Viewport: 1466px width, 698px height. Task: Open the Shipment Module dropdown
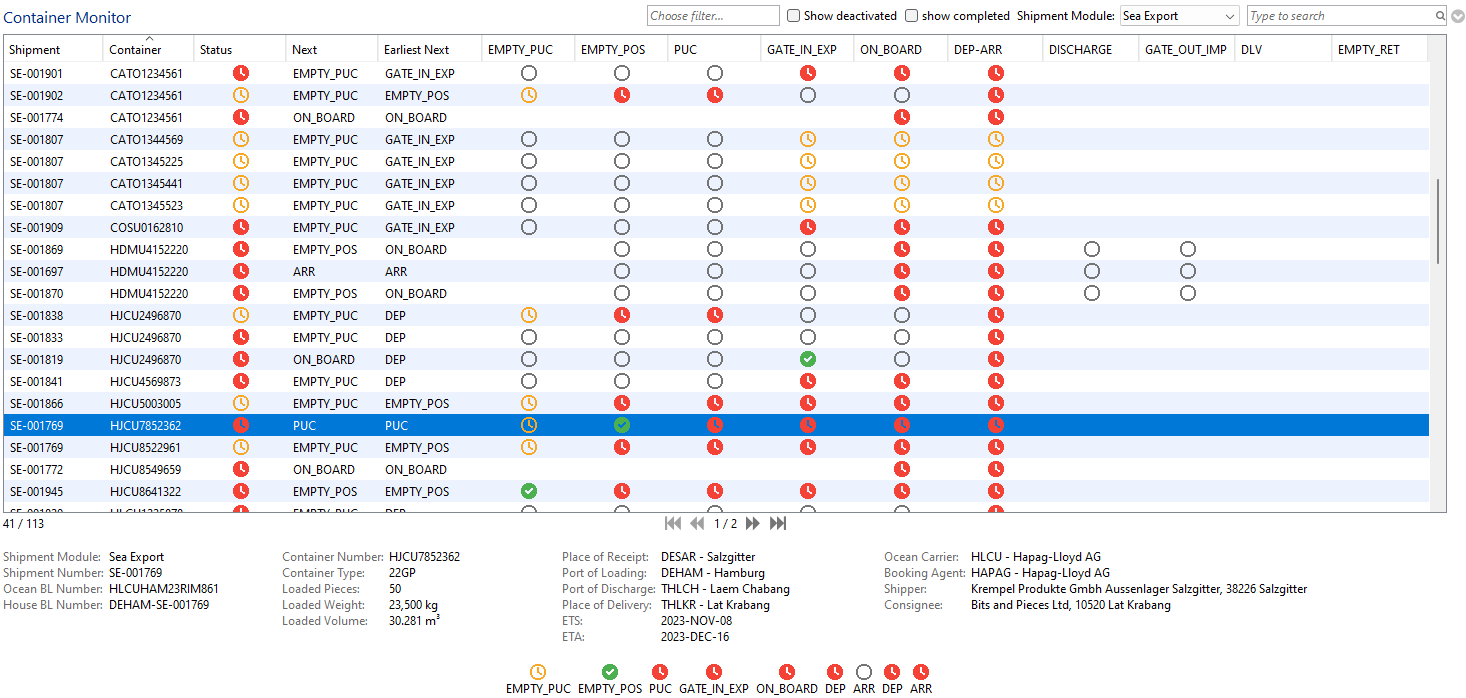pos(1179,16)
